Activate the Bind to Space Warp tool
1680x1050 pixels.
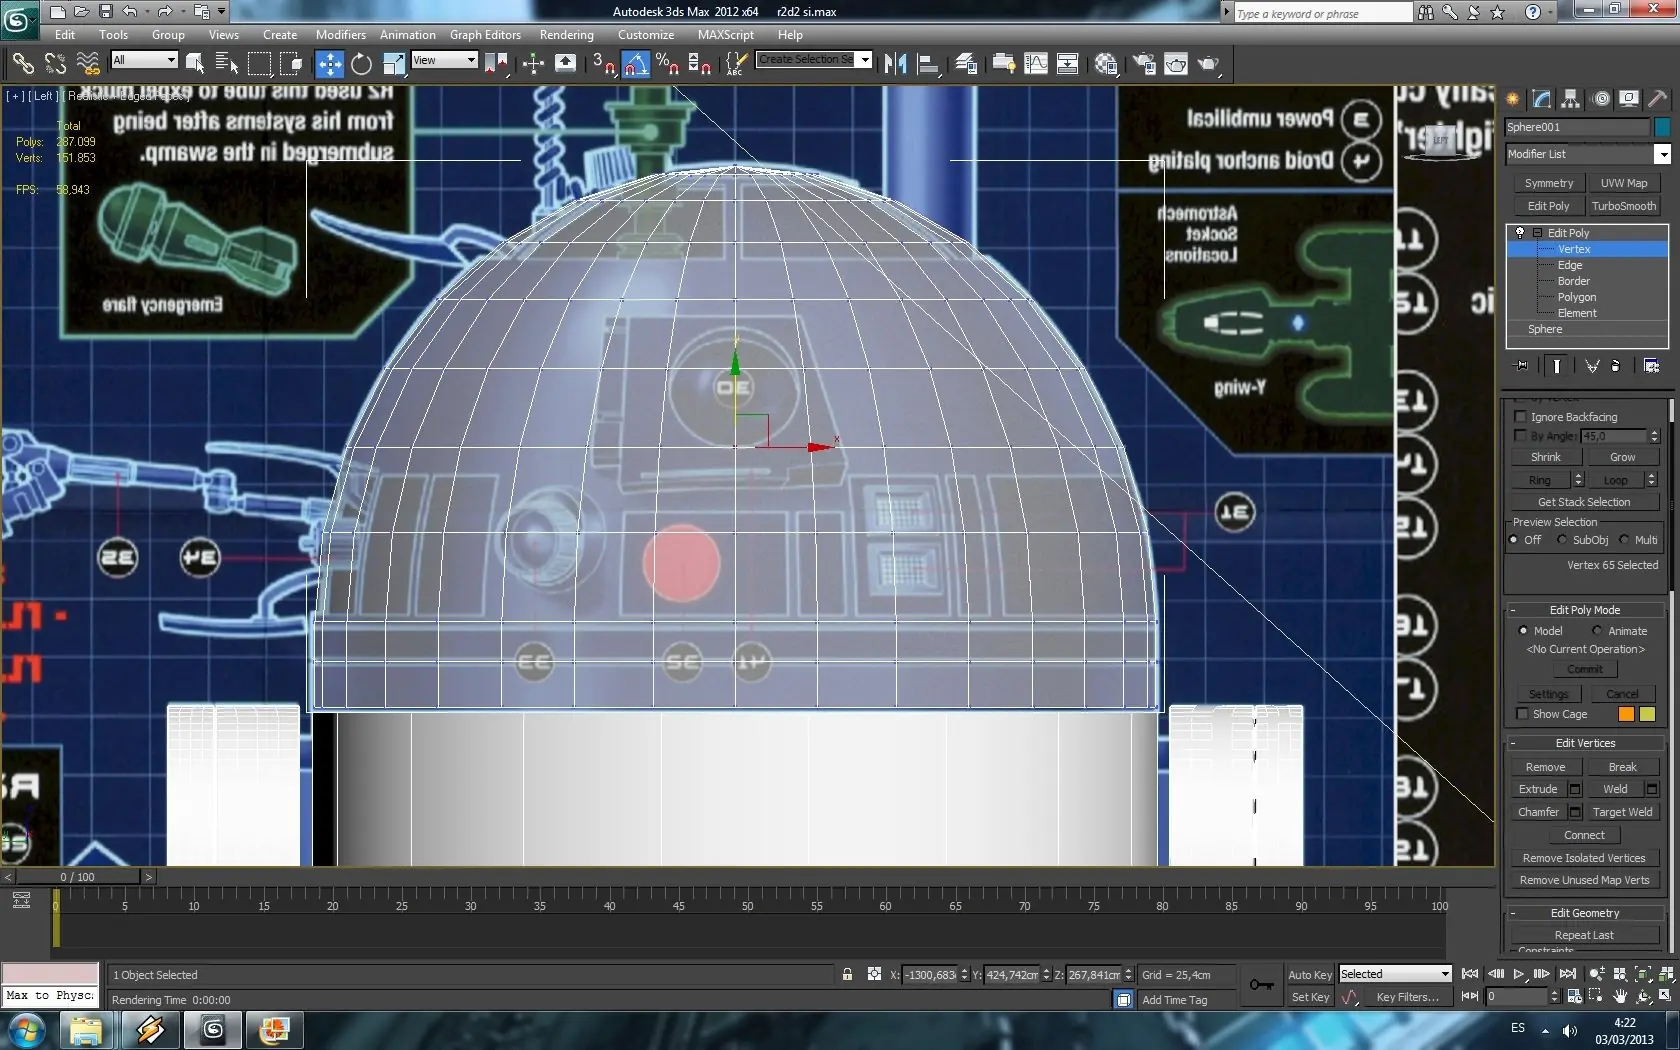[88, 64]
